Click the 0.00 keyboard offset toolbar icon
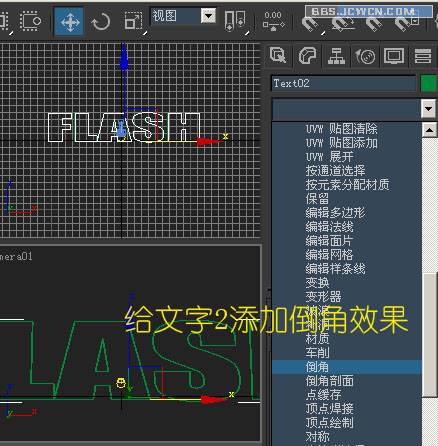 [273, 21]
